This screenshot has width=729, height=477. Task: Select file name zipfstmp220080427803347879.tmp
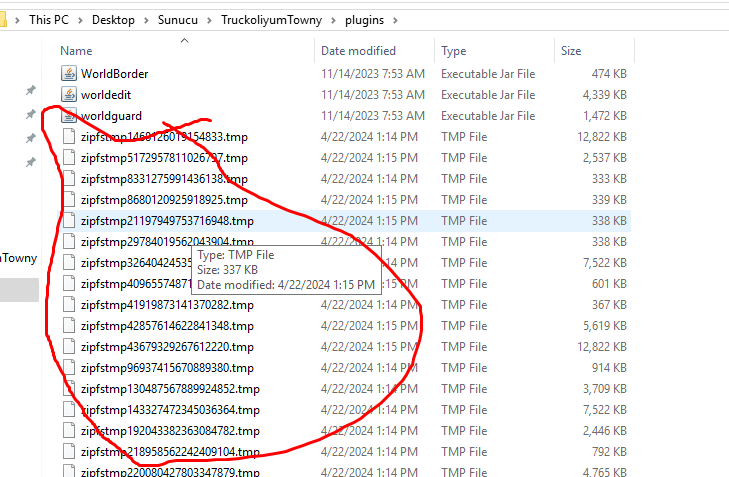[x=170, y=471]
